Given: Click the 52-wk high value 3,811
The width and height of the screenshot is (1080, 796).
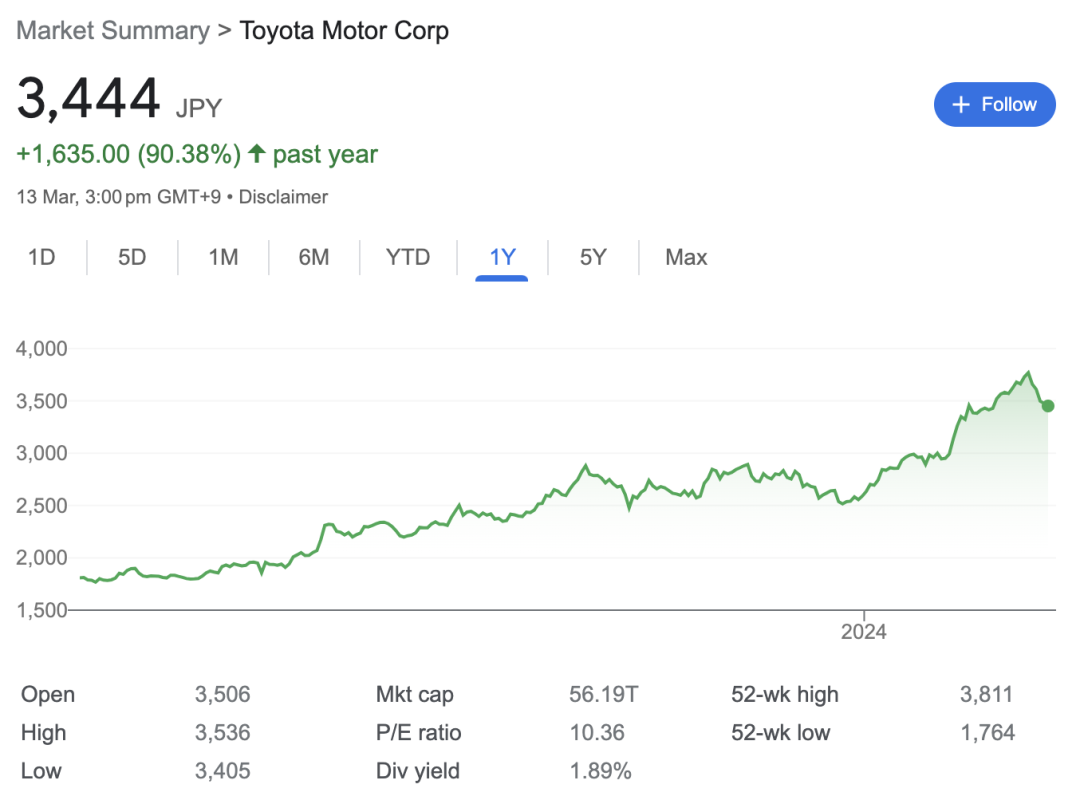Looking at the screenshot, I should [987, 695].
